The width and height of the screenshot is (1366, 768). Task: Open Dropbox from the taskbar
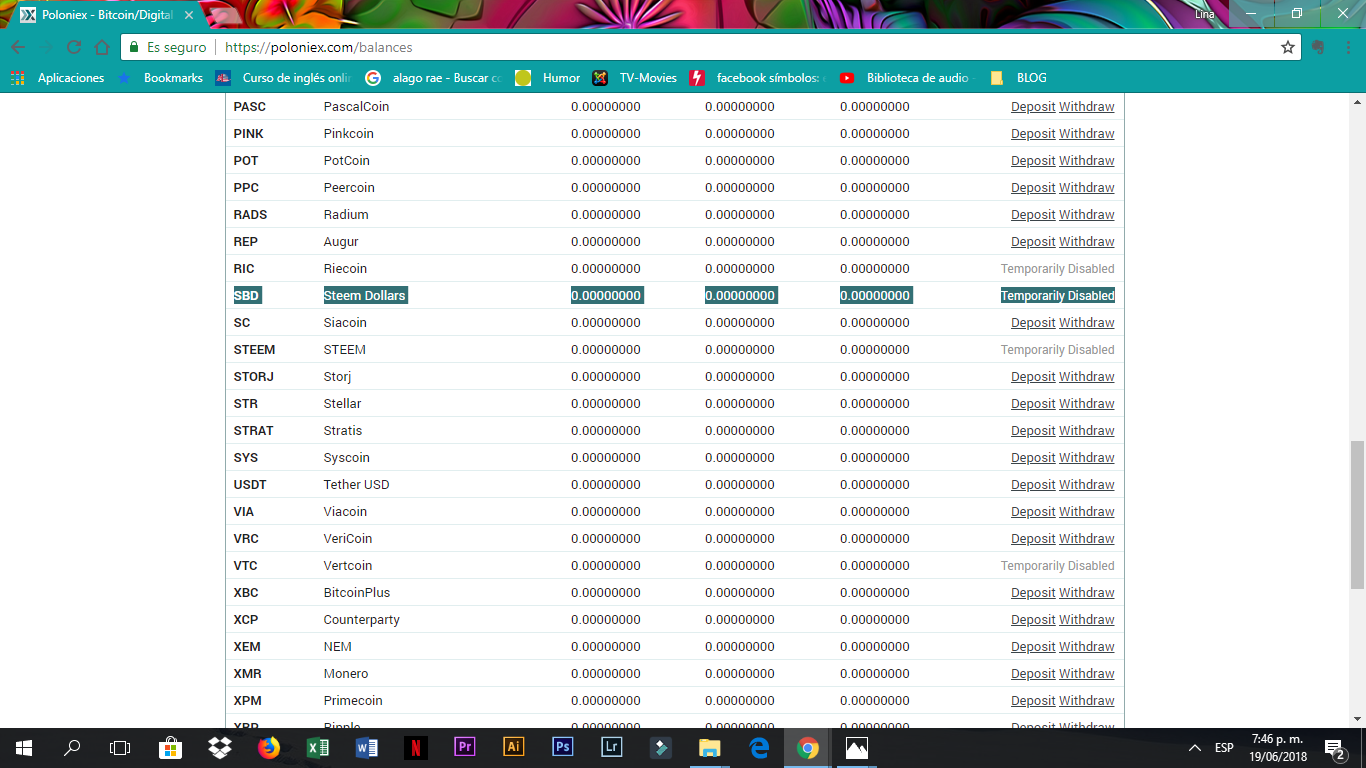click(220, 748)
